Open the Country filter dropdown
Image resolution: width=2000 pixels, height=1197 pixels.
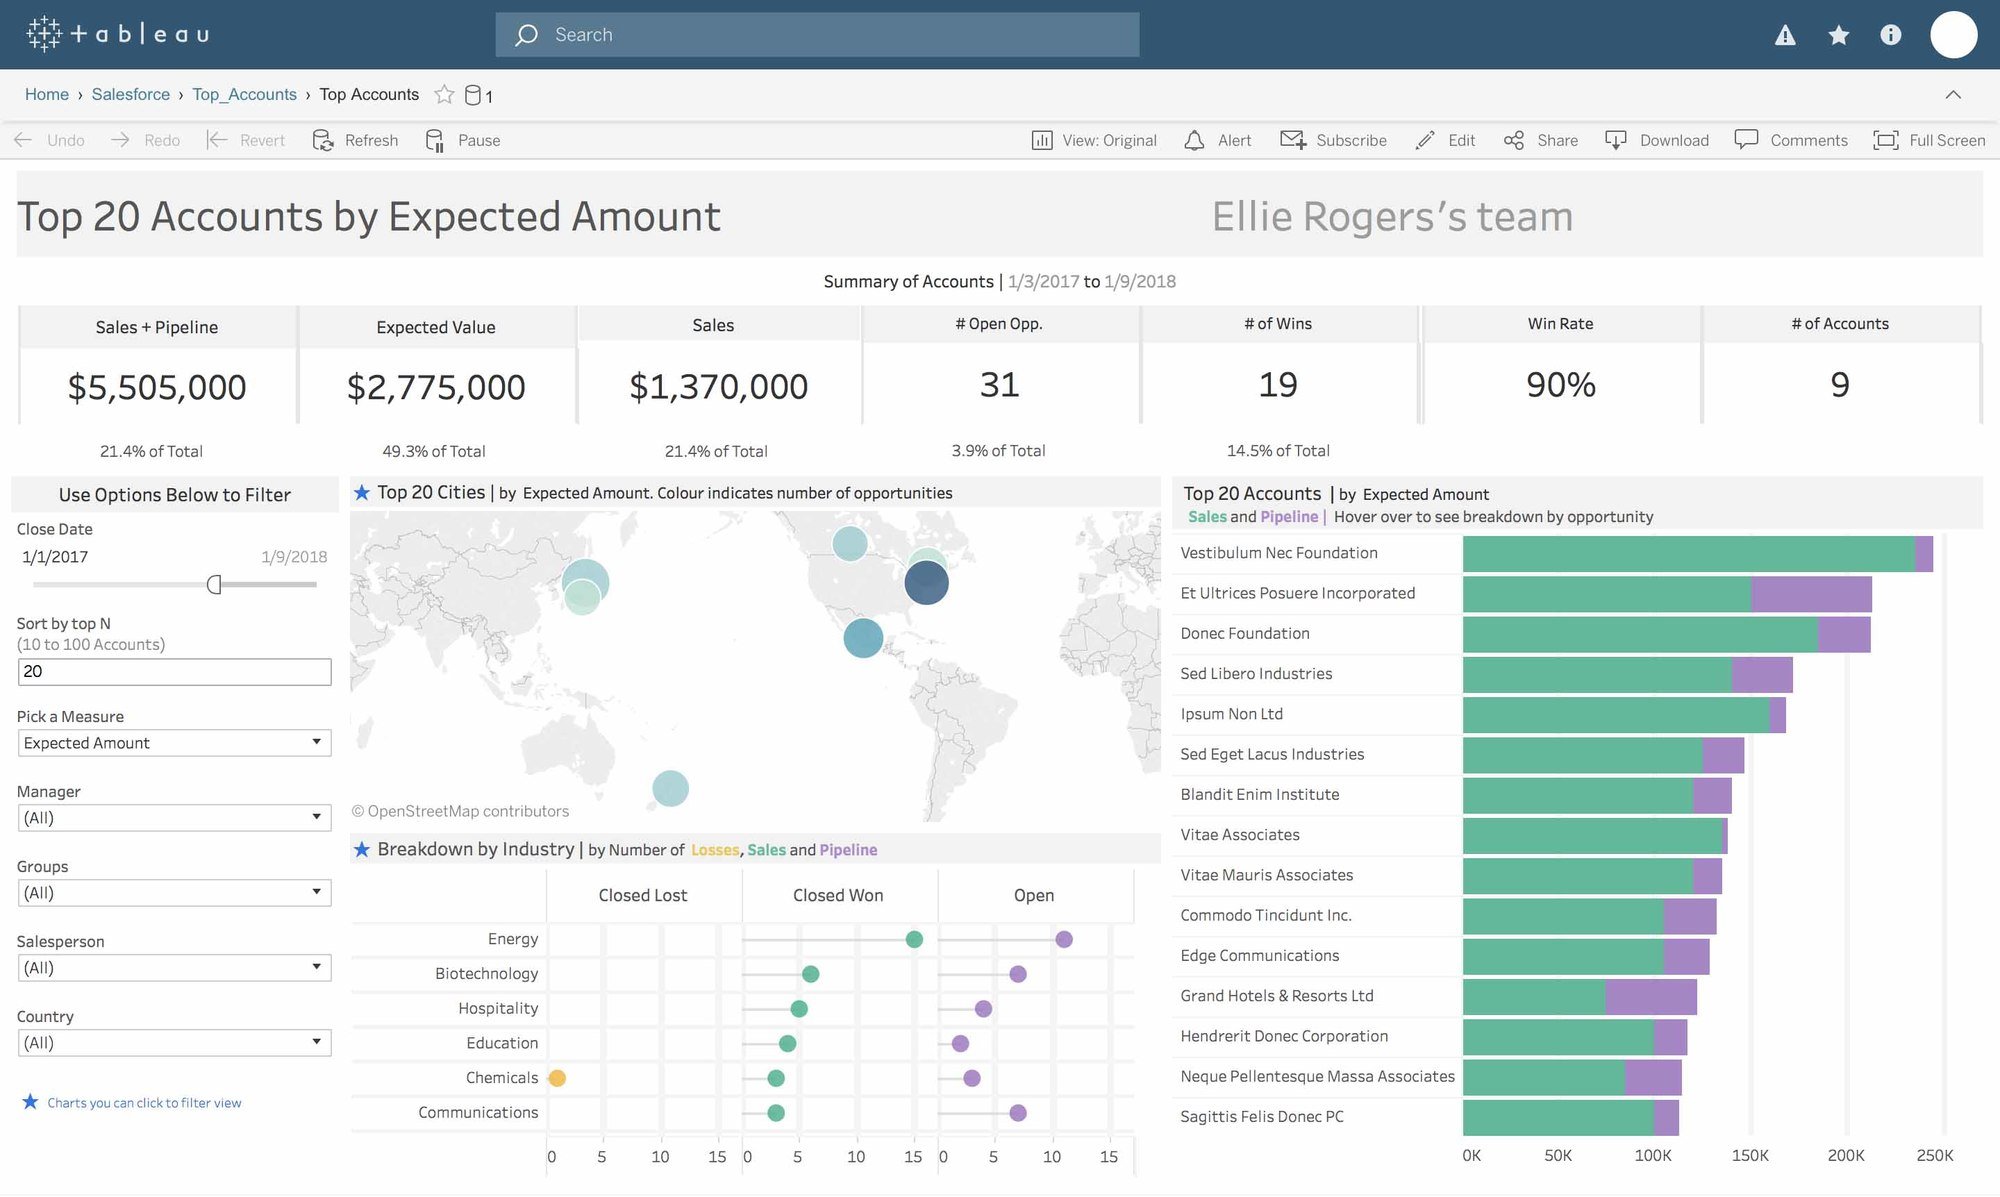174,1043
